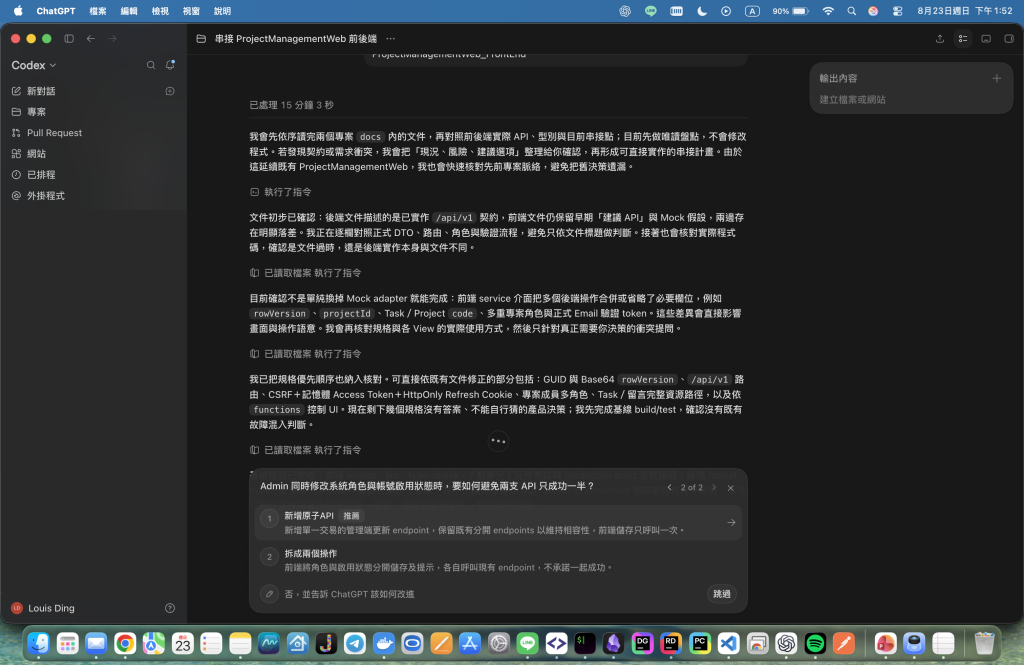Skip the question with 跳過

[x=722, y=594]
